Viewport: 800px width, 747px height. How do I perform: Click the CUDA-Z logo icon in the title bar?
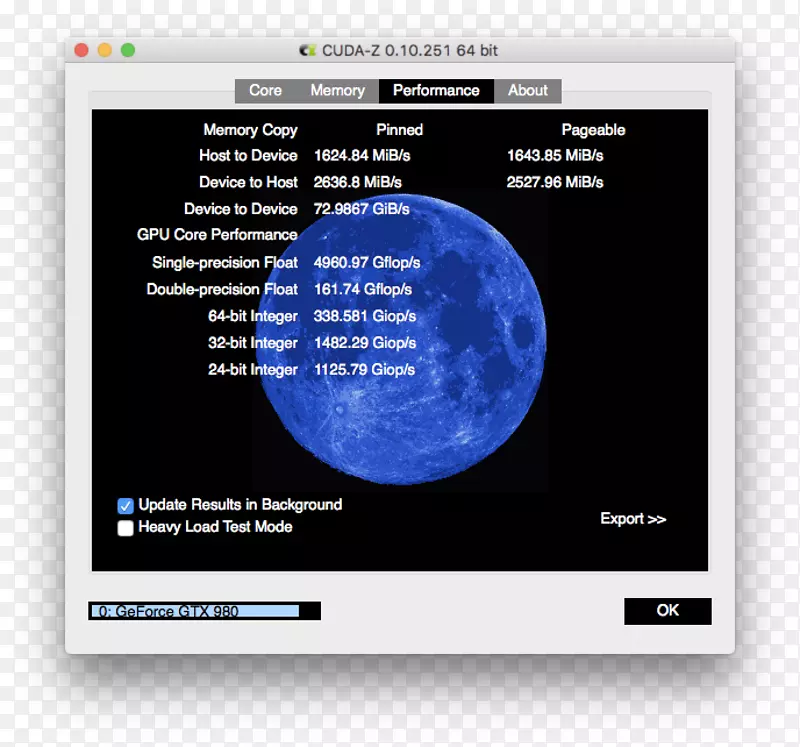[x=307, y=50]
